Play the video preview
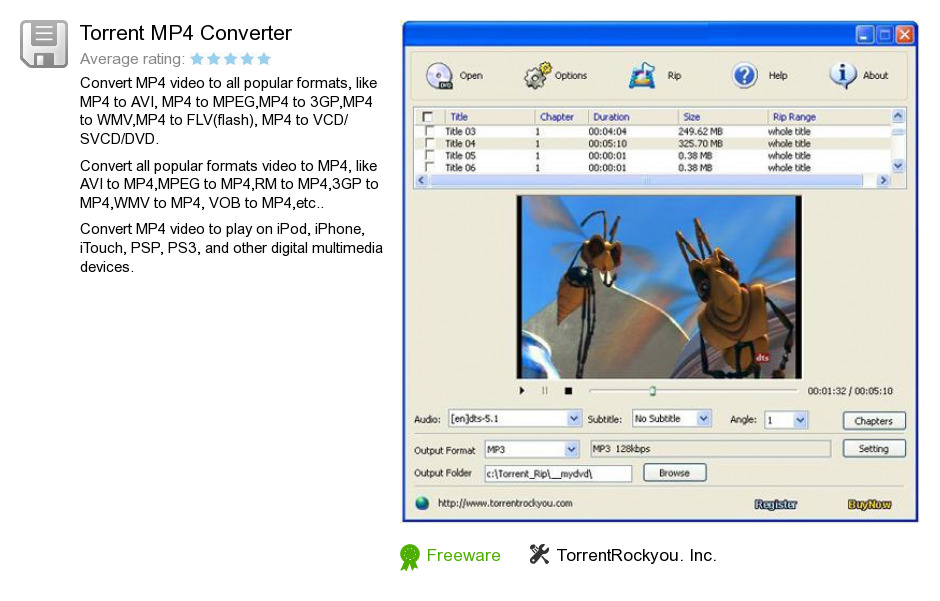 coord(522,391)
